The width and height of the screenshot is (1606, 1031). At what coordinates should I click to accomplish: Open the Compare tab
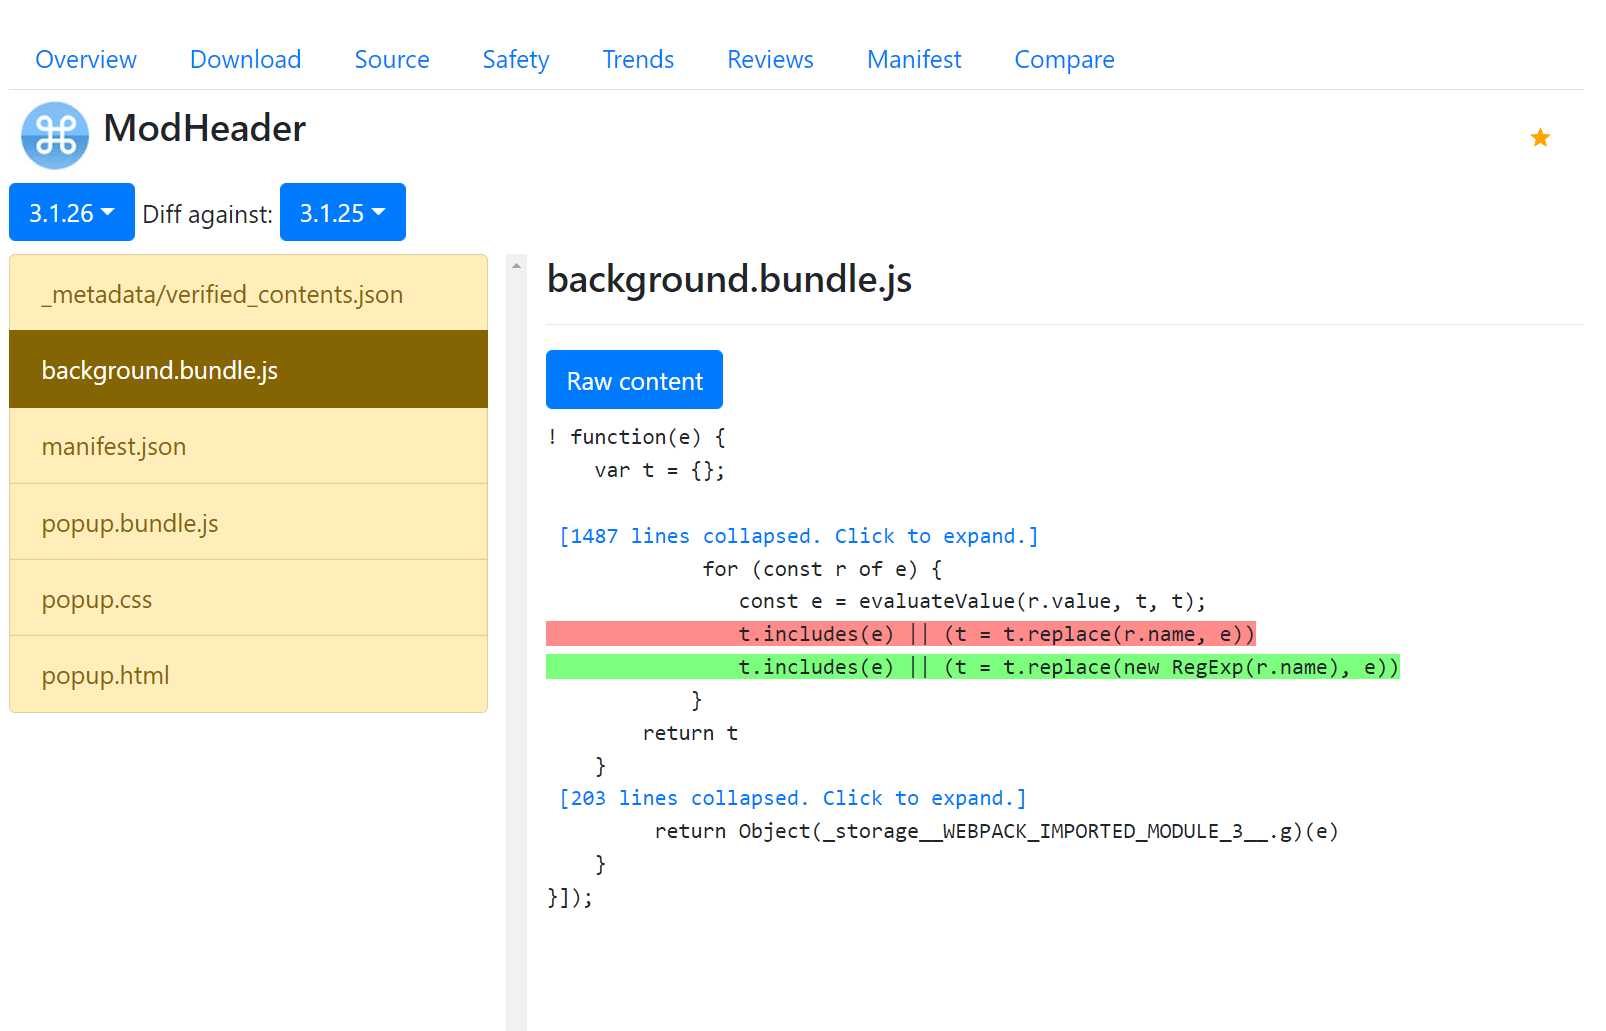(x=1064, y=59)
